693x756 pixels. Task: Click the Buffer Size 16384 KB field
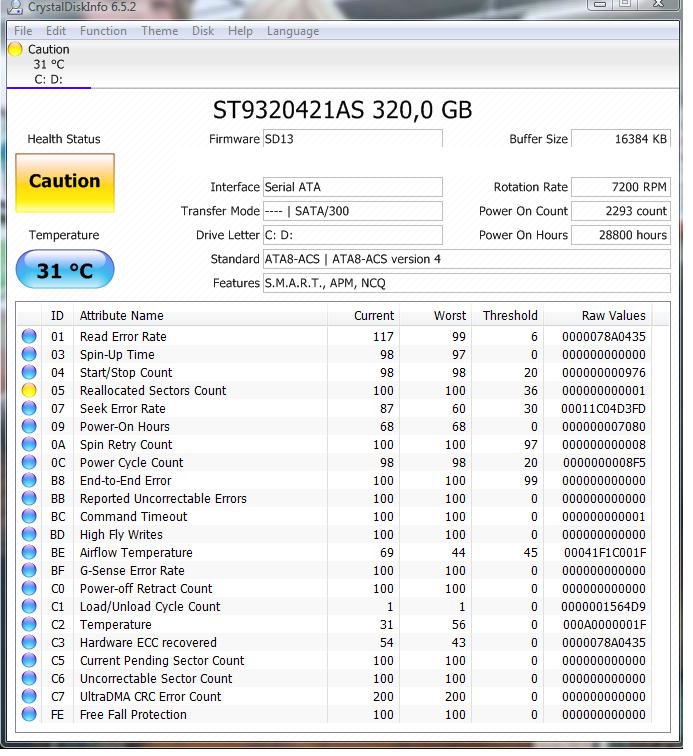click(x=621, y=139)
